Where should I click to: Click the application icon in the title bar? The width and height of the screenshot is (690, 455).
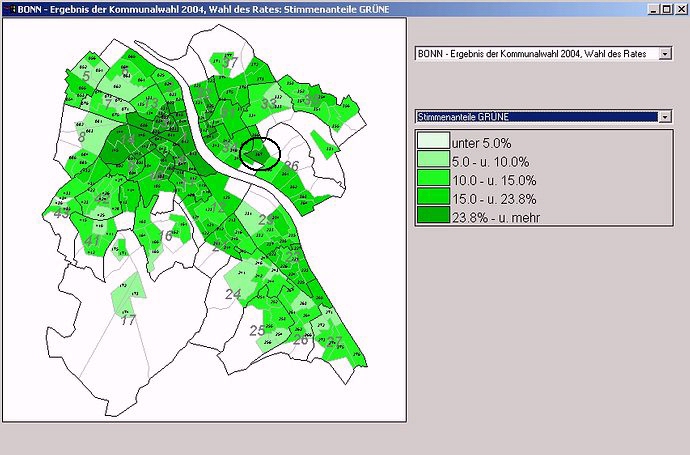coord(8,8)
